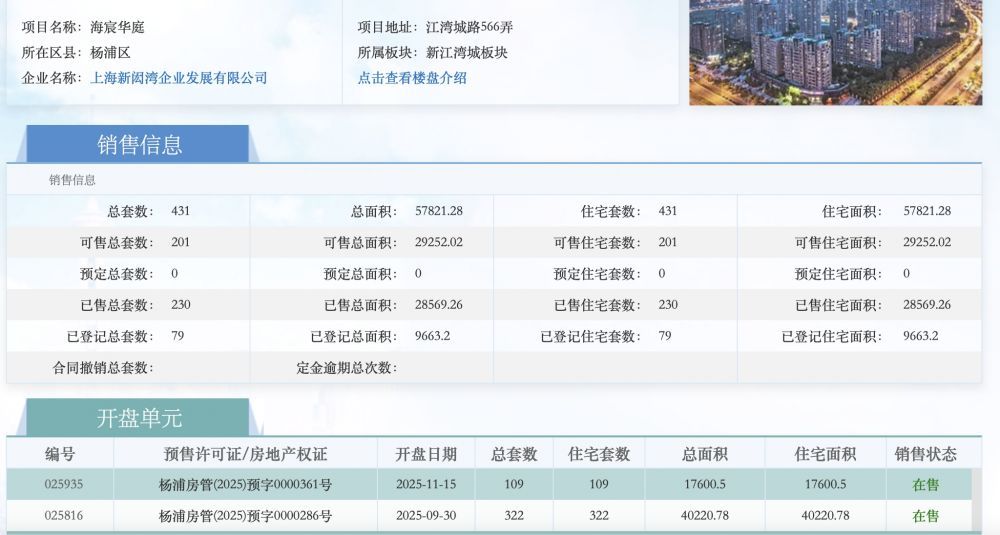The height and width of the screenshot is (535, 1000).
Task: Select the 2025-09-30 opening date cell
Action: coord(426,516)
